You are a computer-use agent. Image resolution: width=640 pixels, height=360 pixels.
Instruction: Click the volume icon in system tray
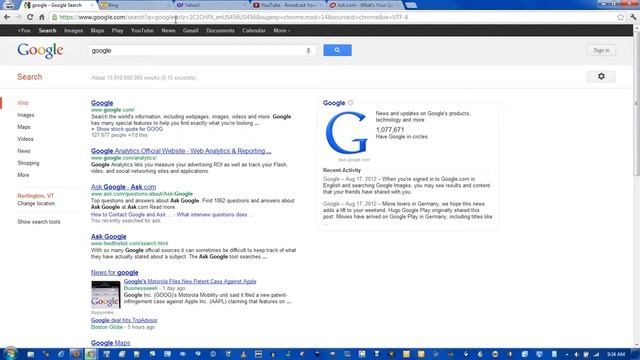(x=577, y=354)
